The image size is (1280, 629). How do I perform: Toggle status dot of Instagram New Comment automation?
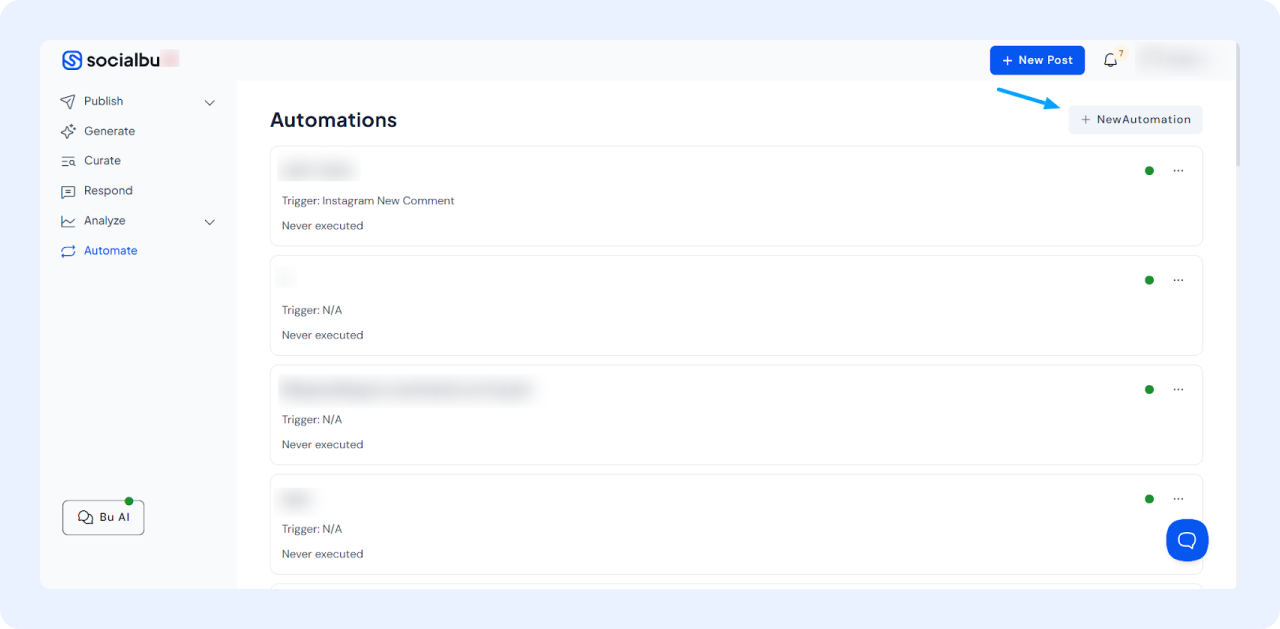pyautogui.click(x=1149, y=171)
